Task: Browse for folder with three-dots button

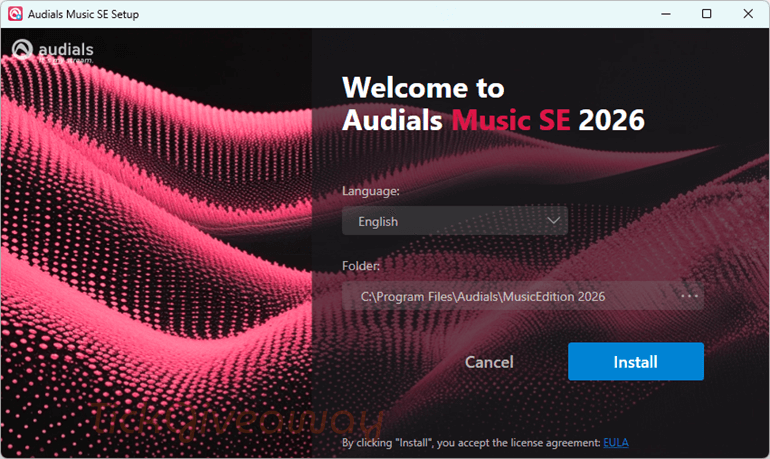Action: (x=689, y=296)
